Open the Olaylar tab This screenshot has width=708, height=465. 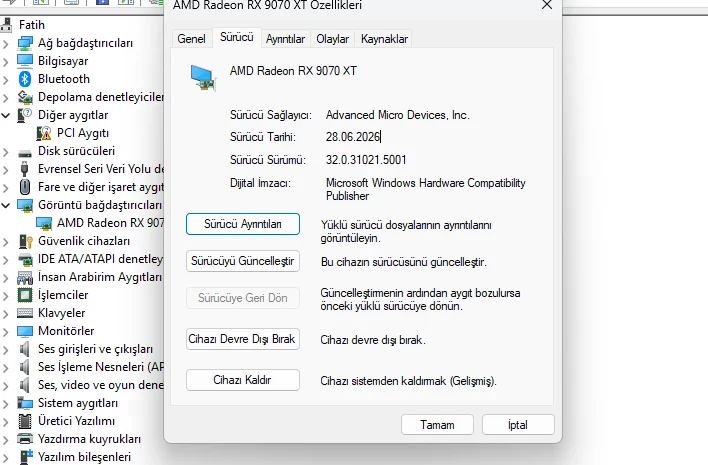pos(332,39)
